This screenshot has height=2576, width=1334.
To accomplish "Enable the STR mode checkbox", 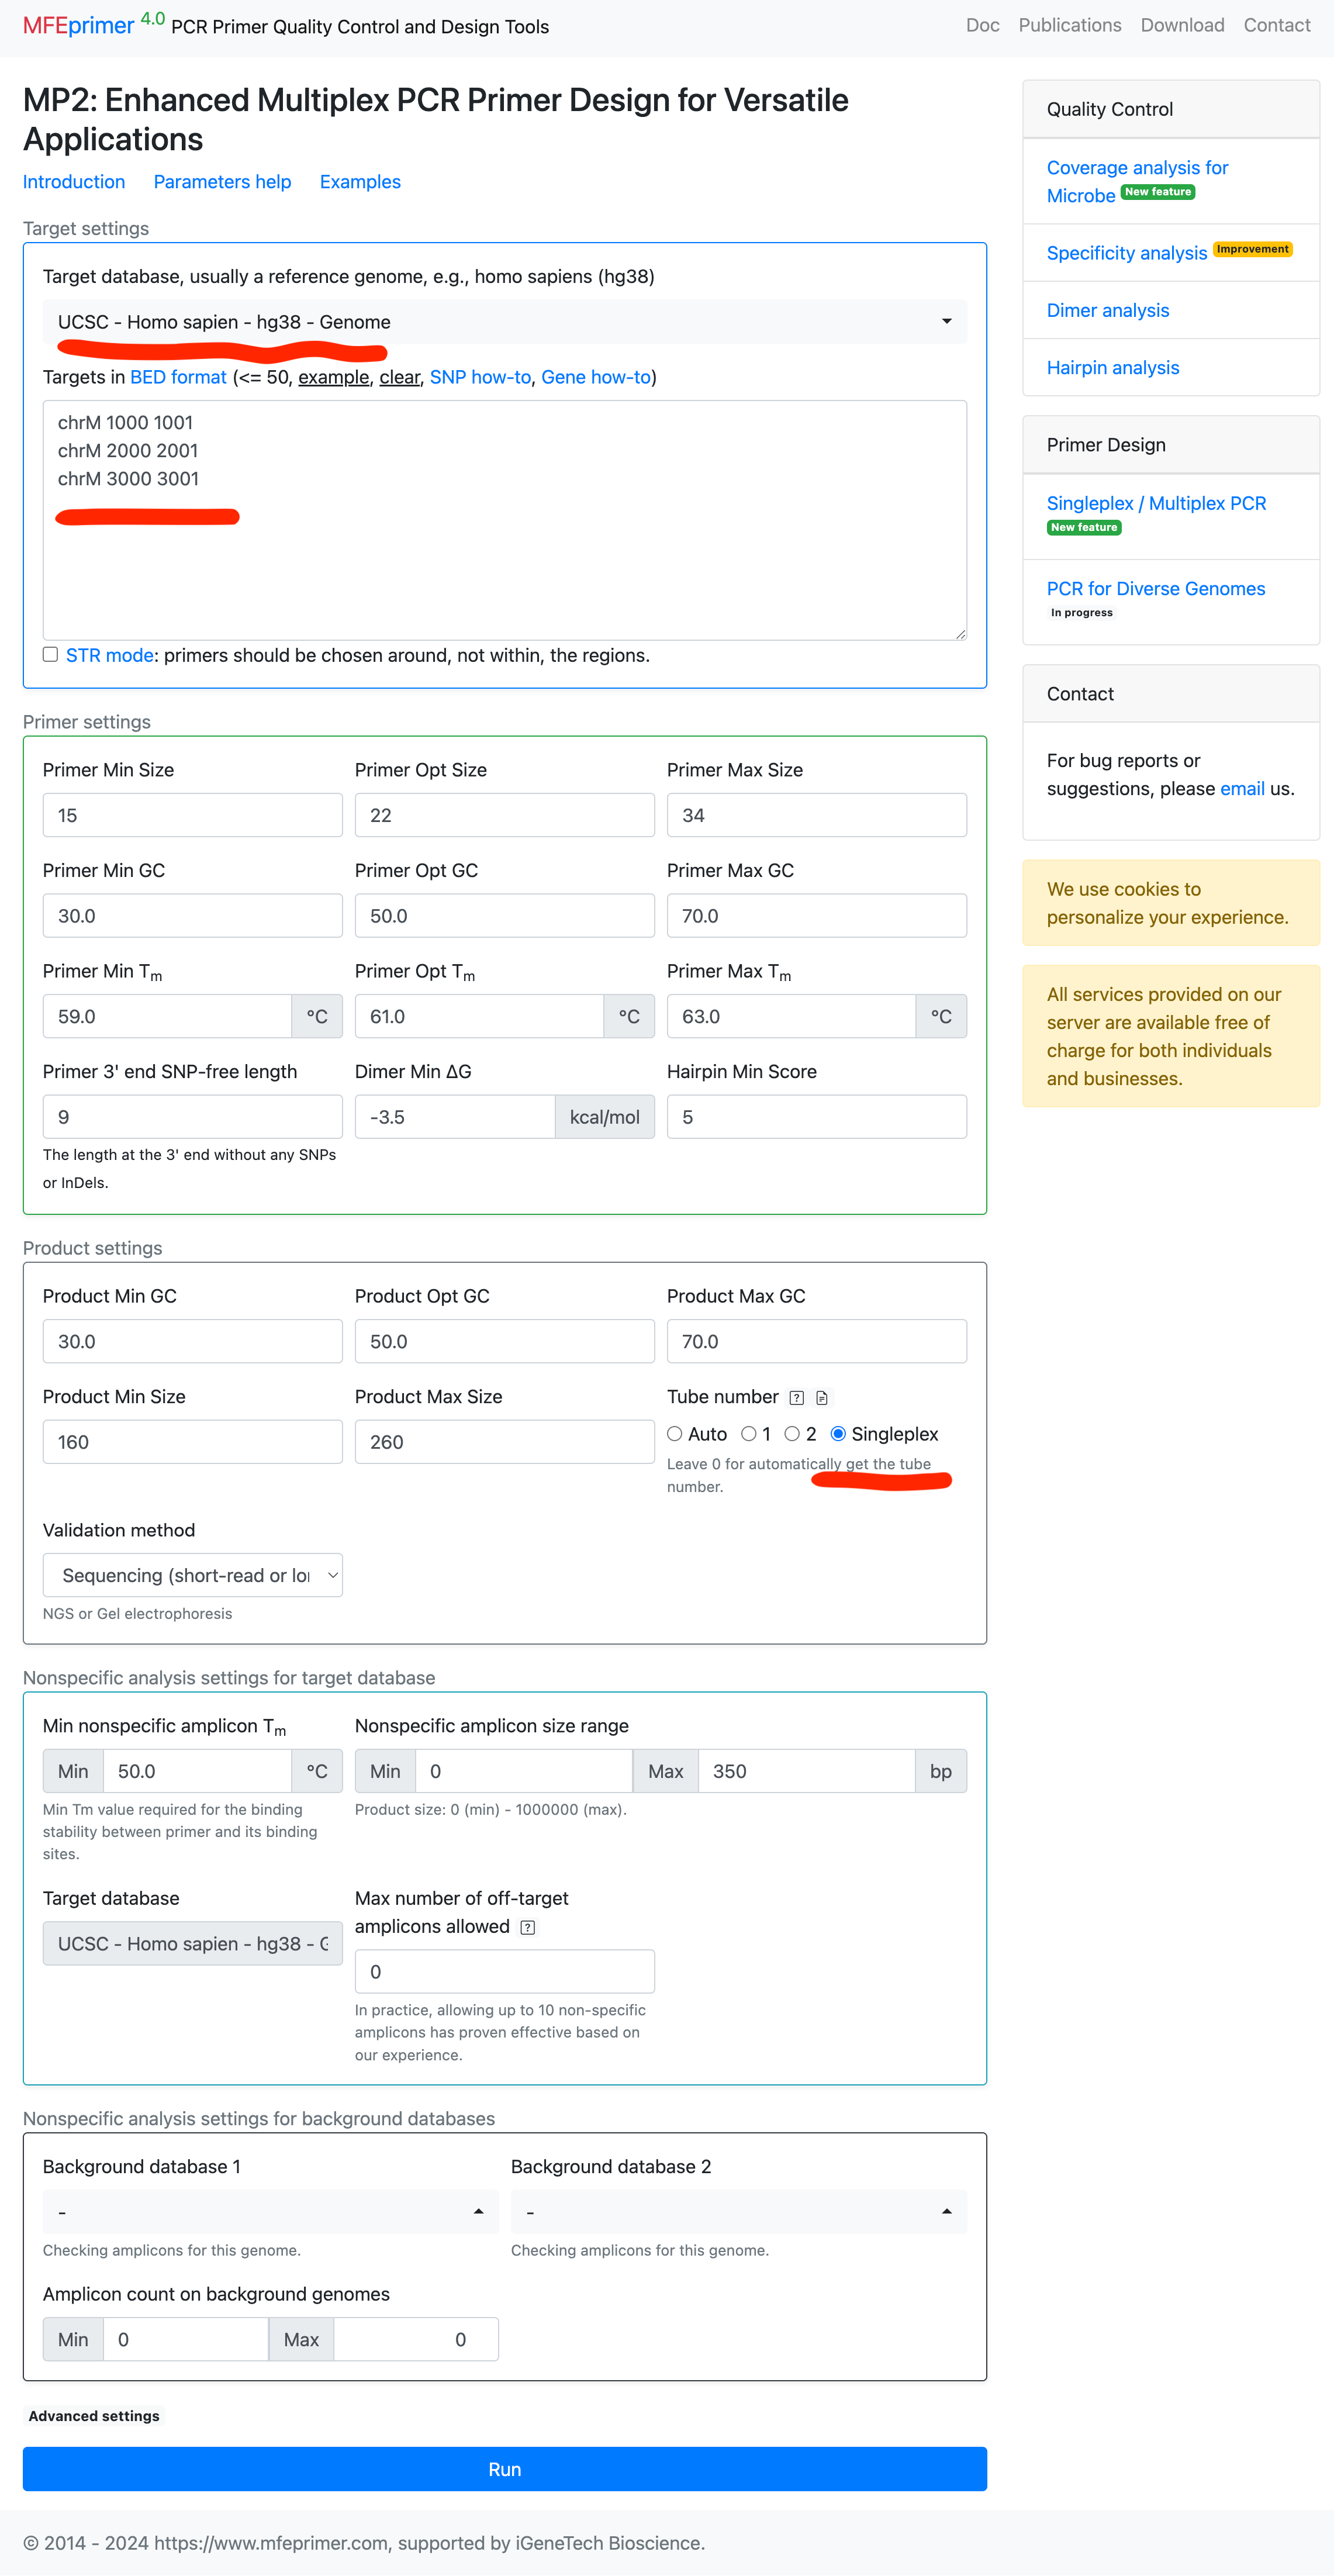I will 50,655.
